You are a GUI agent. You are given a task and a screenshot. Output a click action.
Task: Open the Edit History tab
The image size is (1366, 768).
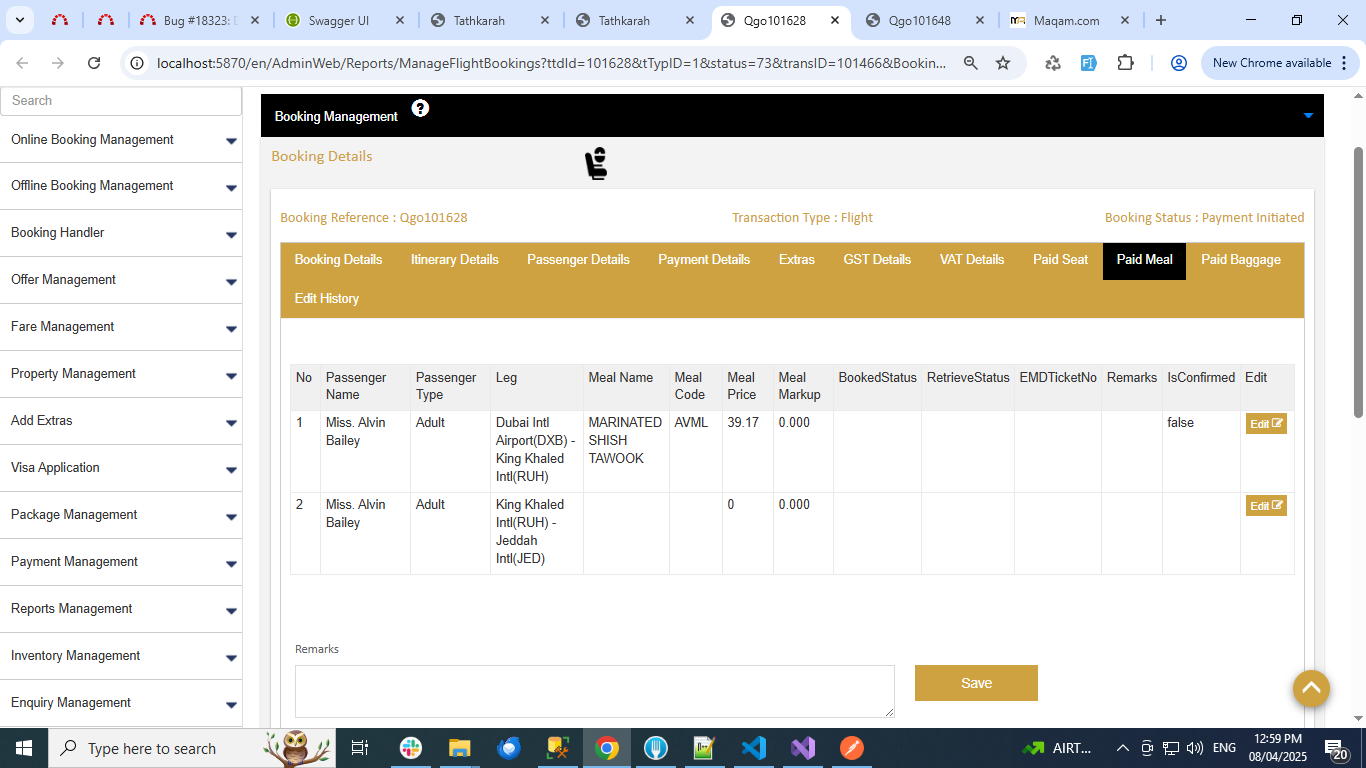(326, 299)
